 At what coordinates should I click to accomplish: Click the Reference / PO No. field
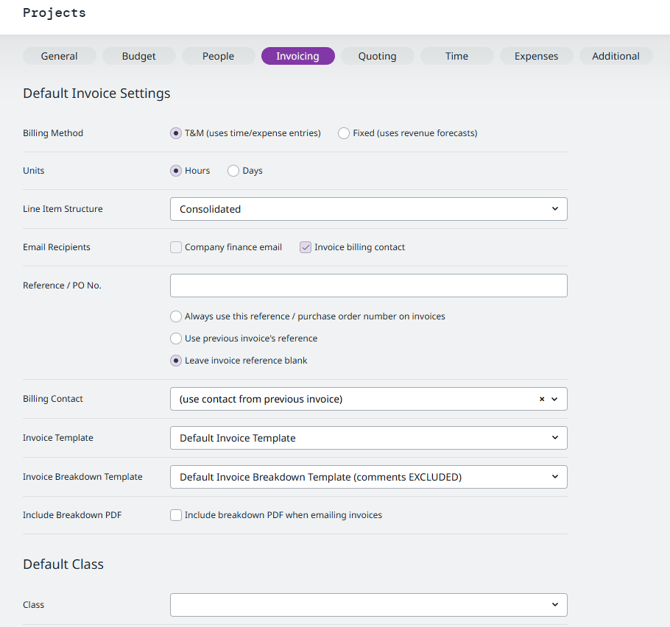[369, 286]
